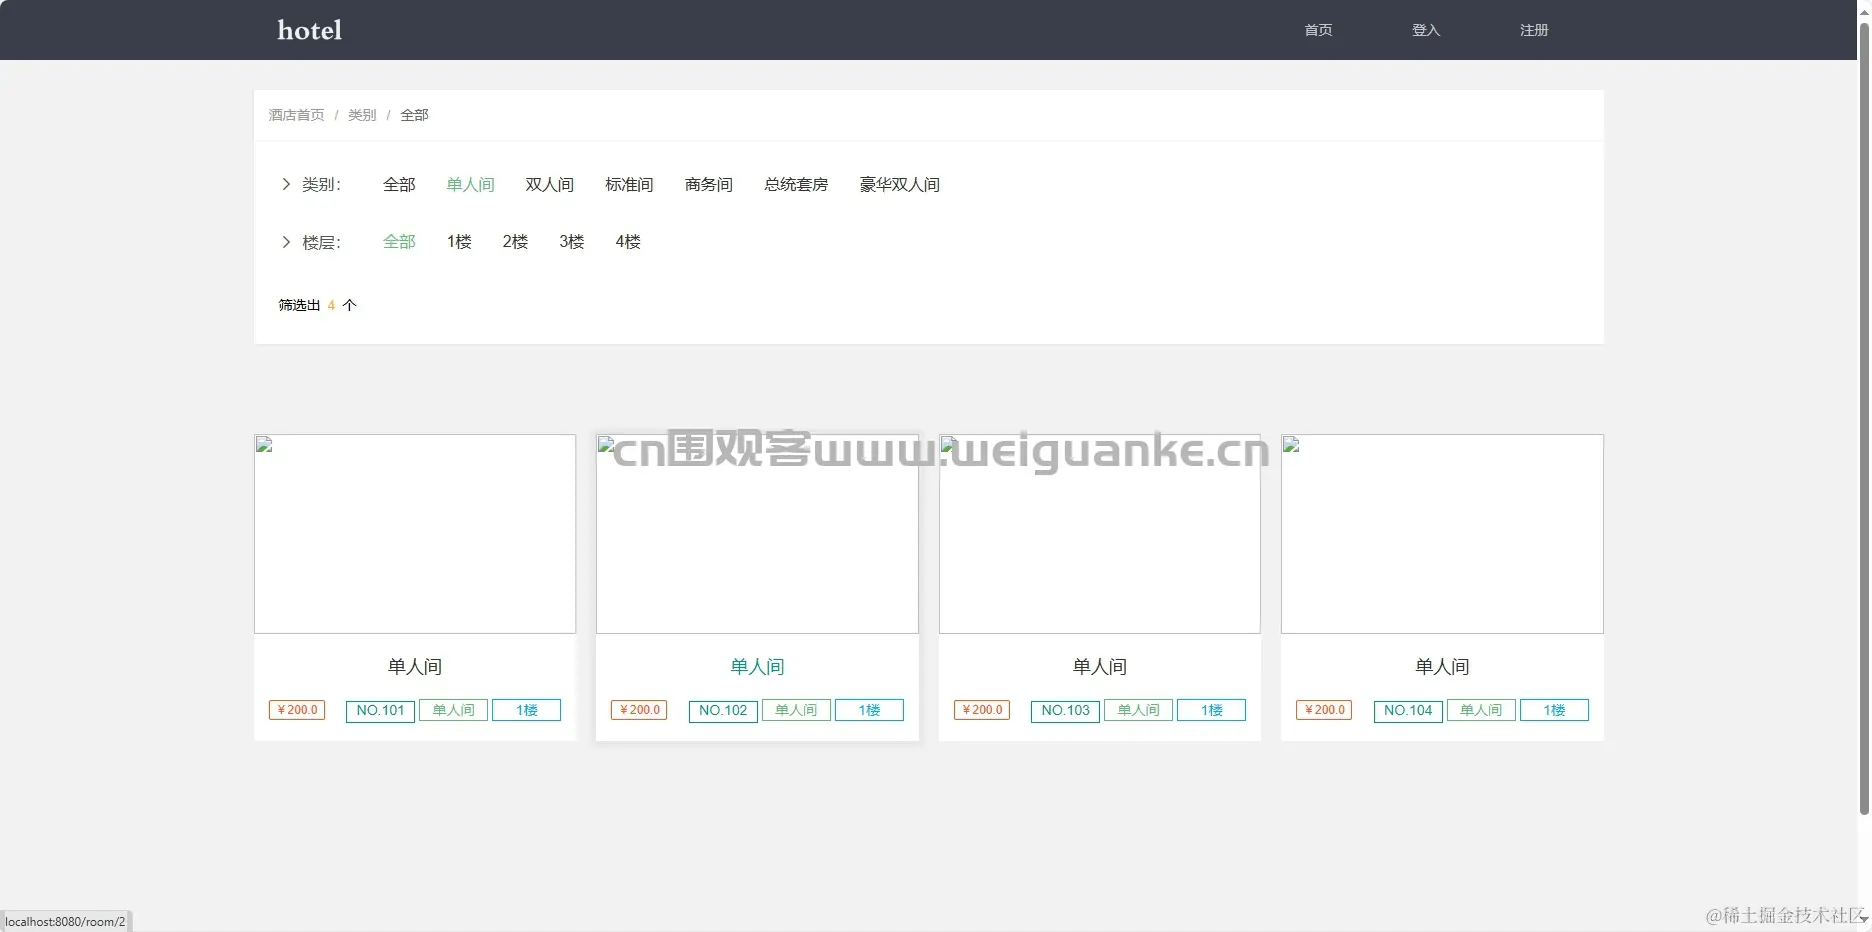Filter rooms by 4楼 floor

(628, 242)
